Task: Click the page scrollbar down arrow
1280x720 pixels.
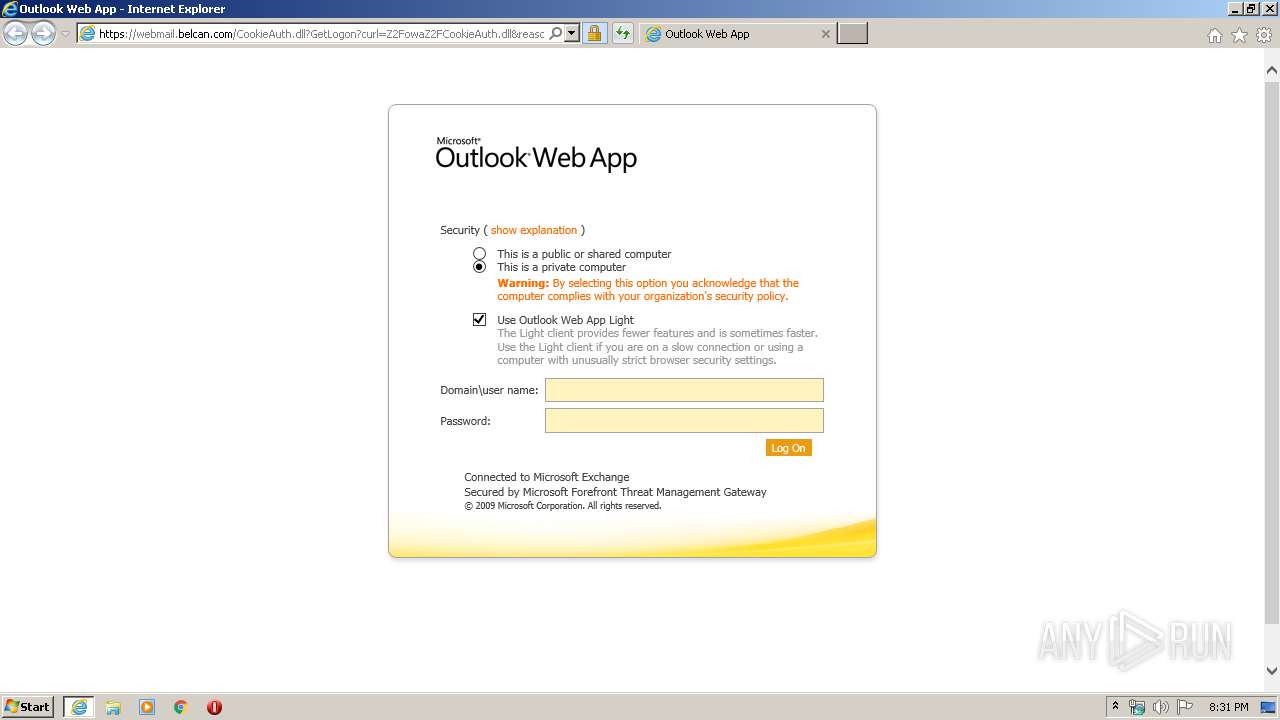Action: pos(1272,671)
